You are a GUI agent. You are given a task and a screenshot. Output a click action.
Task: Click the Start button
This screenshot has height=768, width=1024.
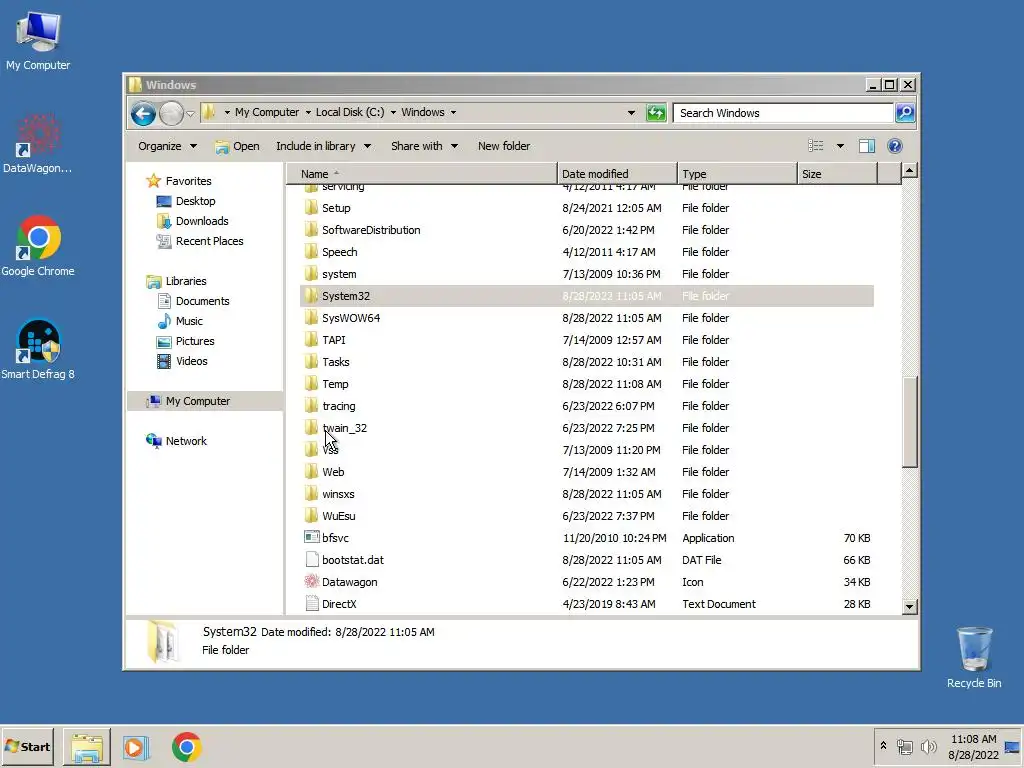[27, 746]
